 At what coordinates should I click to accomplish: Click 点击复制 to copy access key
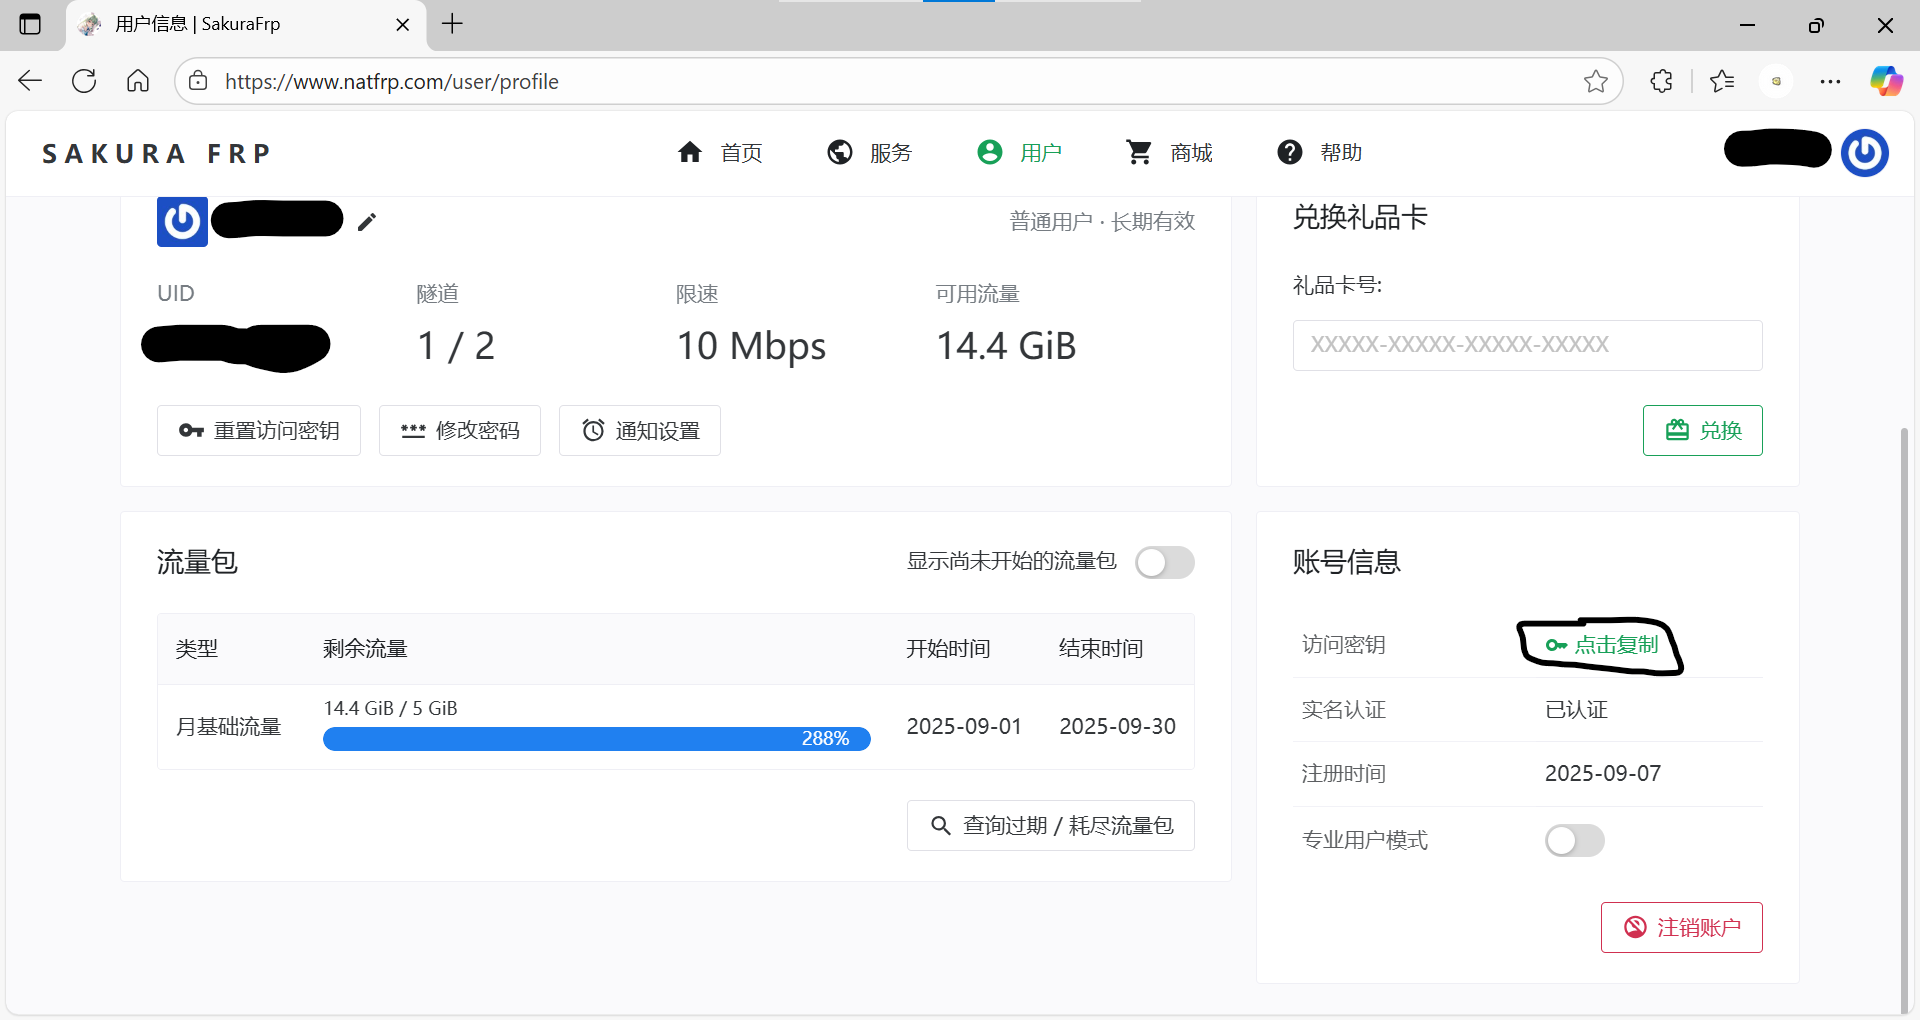pos(1602,645)
